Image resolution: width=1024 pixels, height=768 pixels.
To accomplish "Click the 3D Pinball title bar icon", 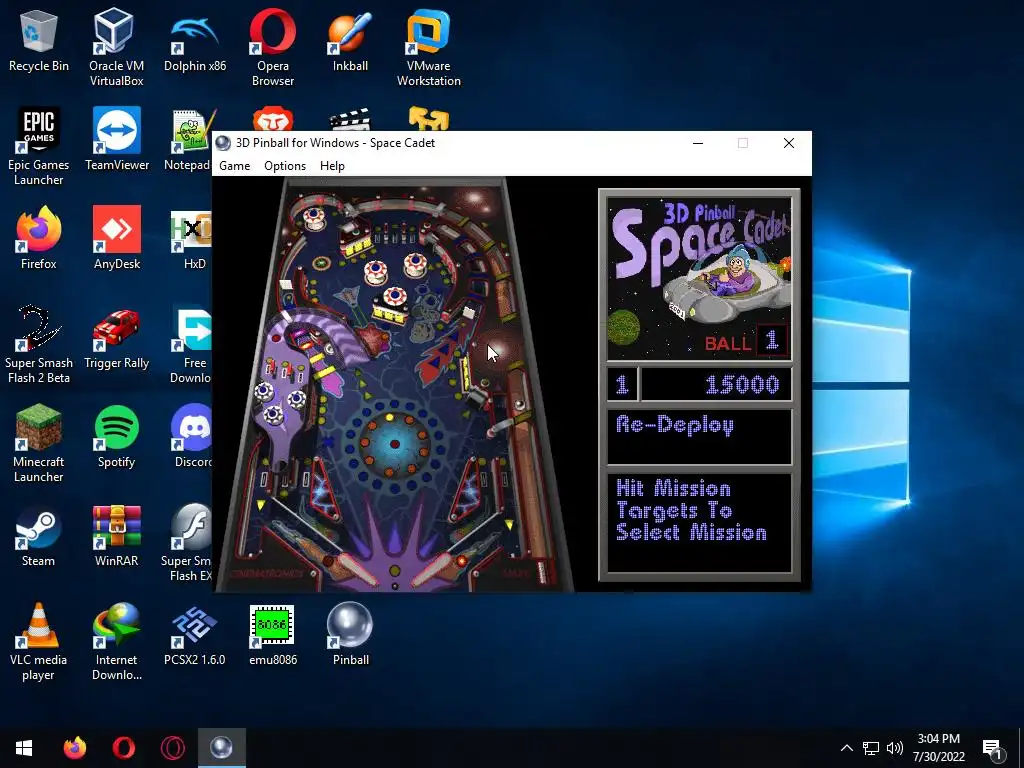I will pyautogui.click(x=223, y=143).
